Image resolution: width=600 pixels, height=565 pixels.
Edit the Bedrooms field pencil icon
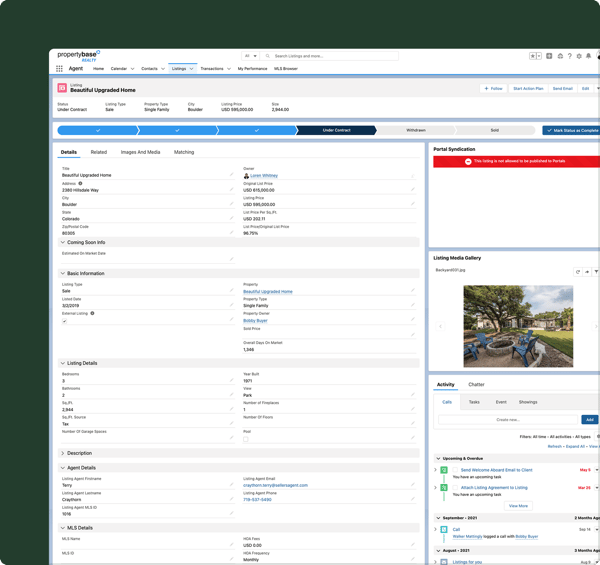(232, 380)
